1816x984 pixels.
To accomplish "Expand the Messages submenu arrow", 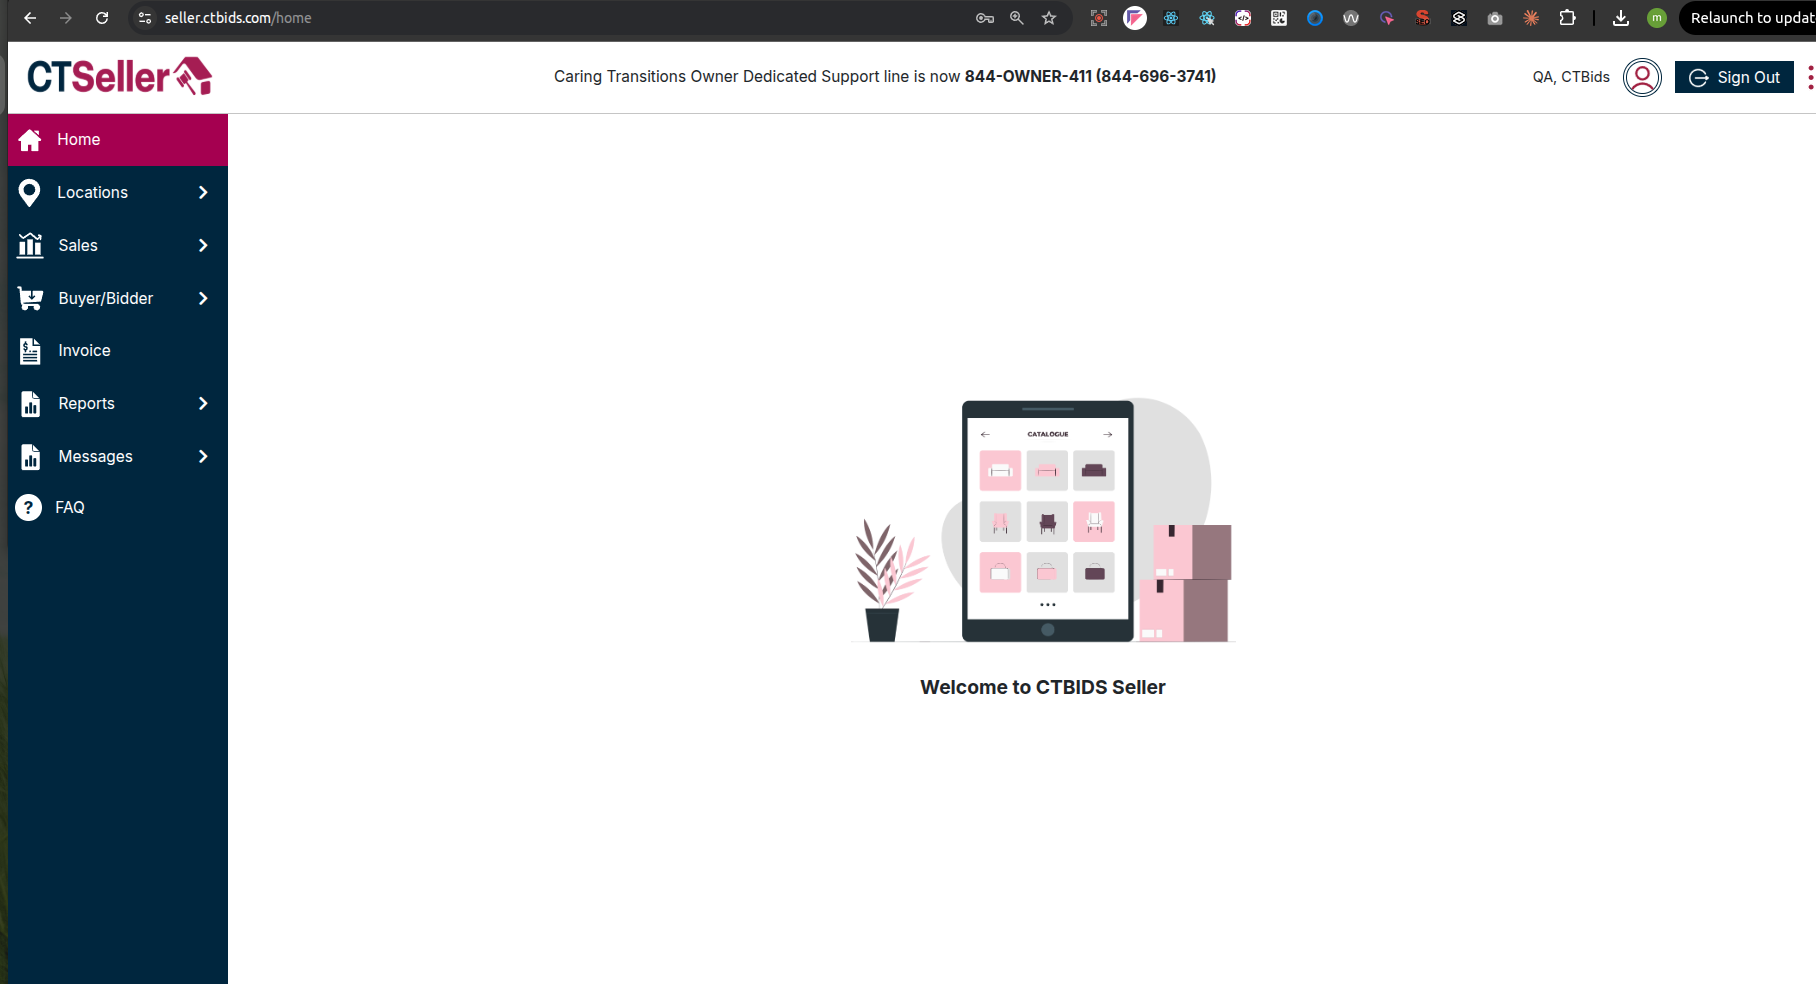I will point(203,456).
